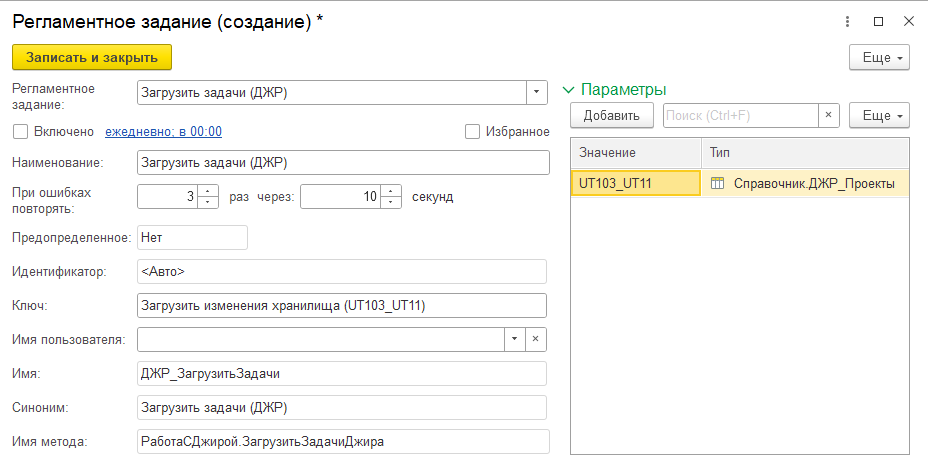Click into the Наименование text field
This screenshot has height=456, width=928.
[343, 162]
